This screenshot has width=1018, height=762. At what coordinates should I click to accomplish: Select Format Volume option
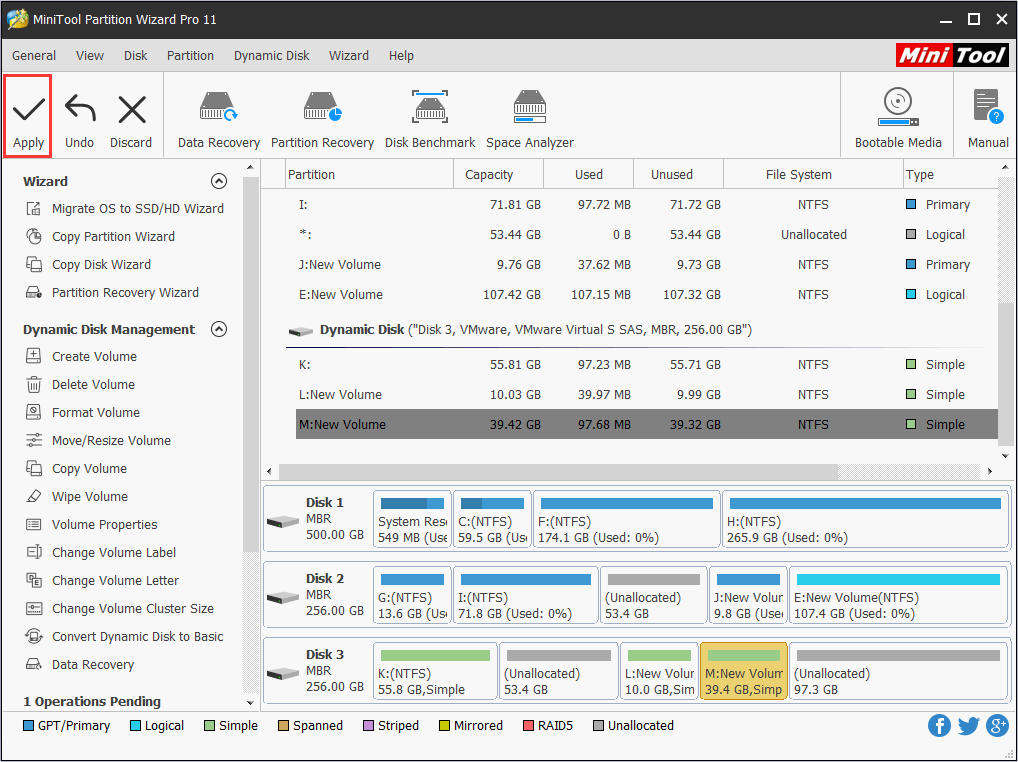pos(82,412)
